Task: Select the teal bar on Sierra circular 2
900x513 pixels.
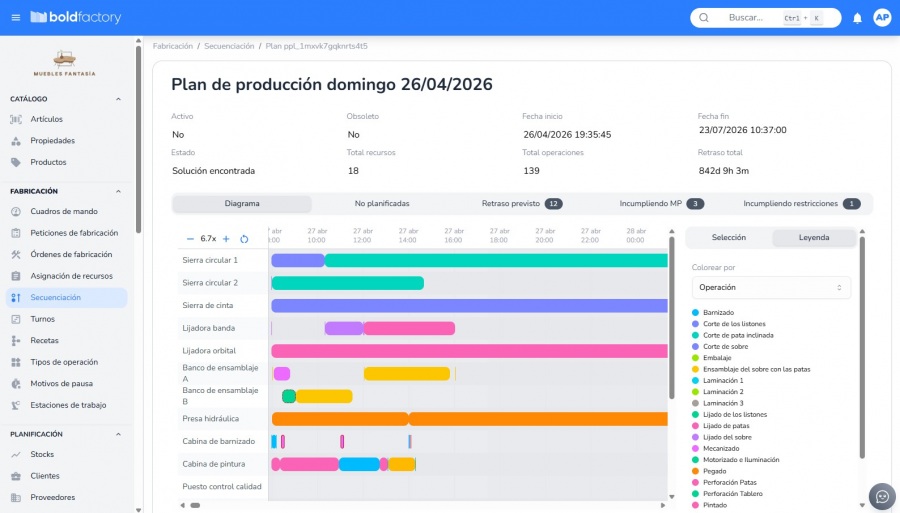Action: point(348,283)
